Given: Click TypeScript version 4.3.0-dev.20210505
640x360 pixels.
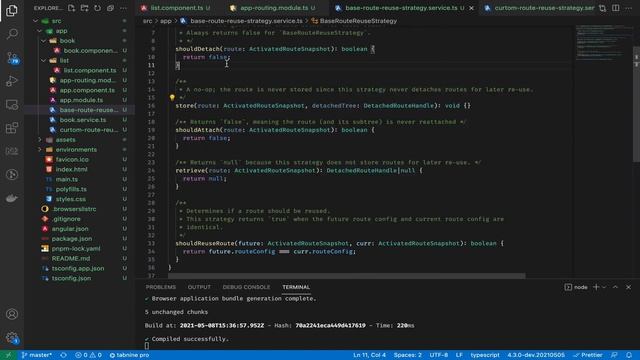Looking at the screenshot, I should (536, 355).
